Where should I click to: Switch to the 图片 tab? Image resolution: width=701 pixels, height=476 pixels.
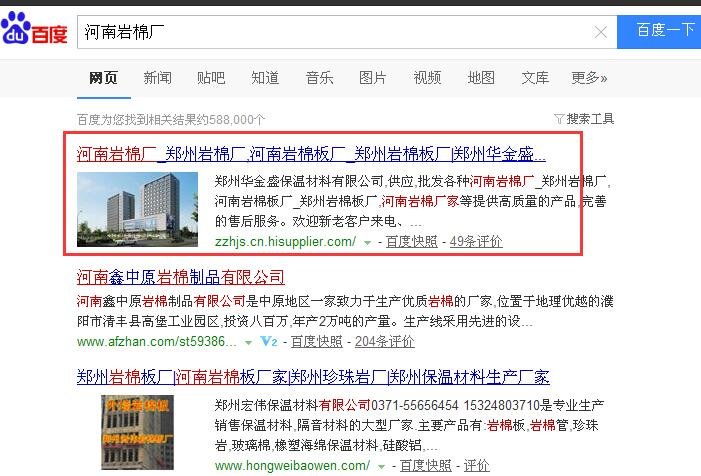(x=373, y=78)
